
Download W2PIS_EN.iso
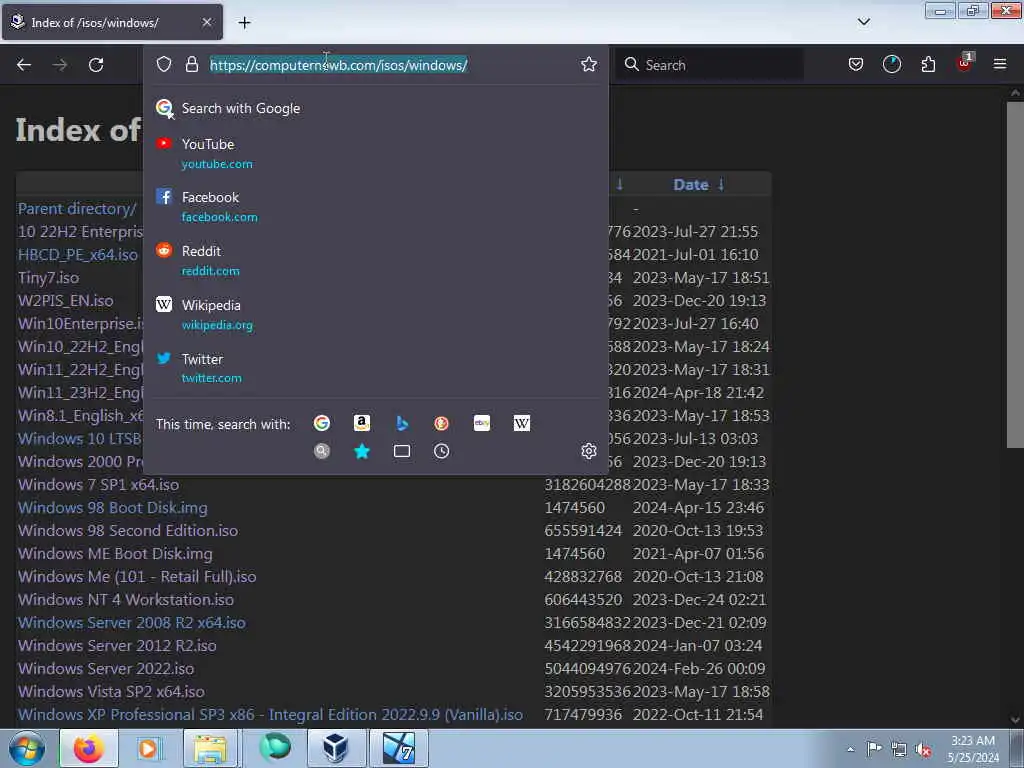click(65, 300)
